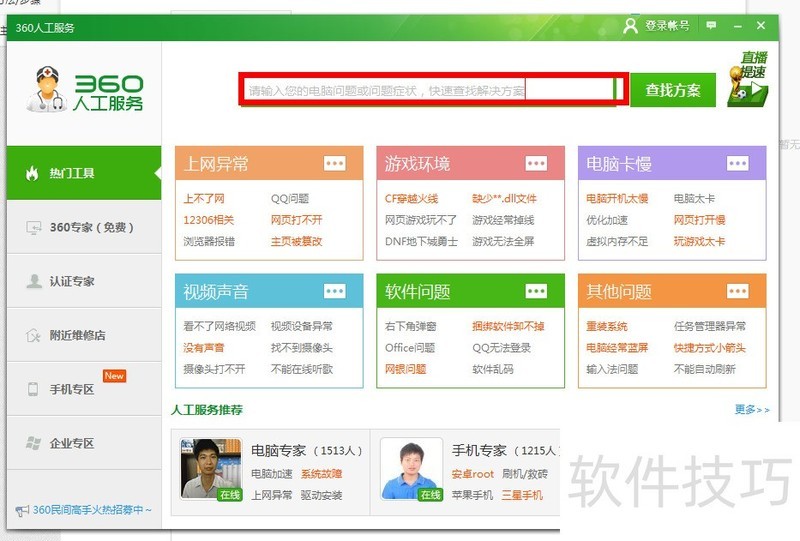Open the 附近维修店 sidebar tab
Screen dimensions: 800x541
click(x=84, y=335)
